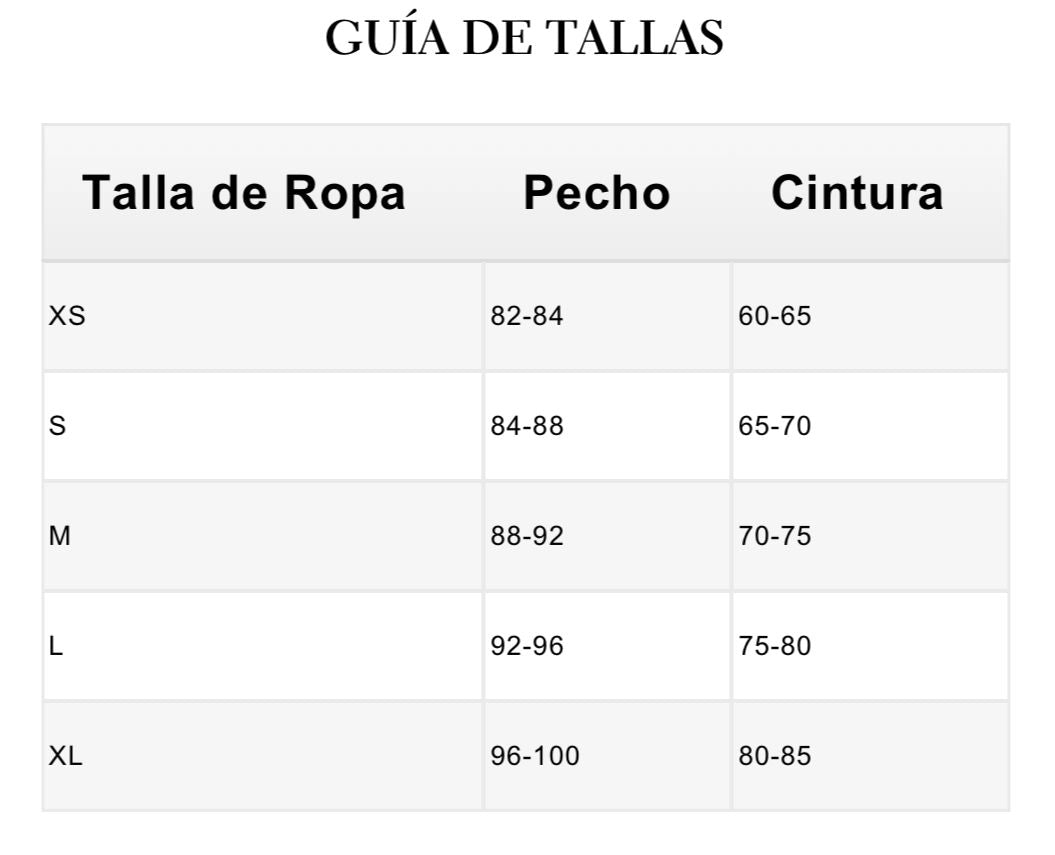Select the 88-92 chest measurement cell

tap(527, 536)
